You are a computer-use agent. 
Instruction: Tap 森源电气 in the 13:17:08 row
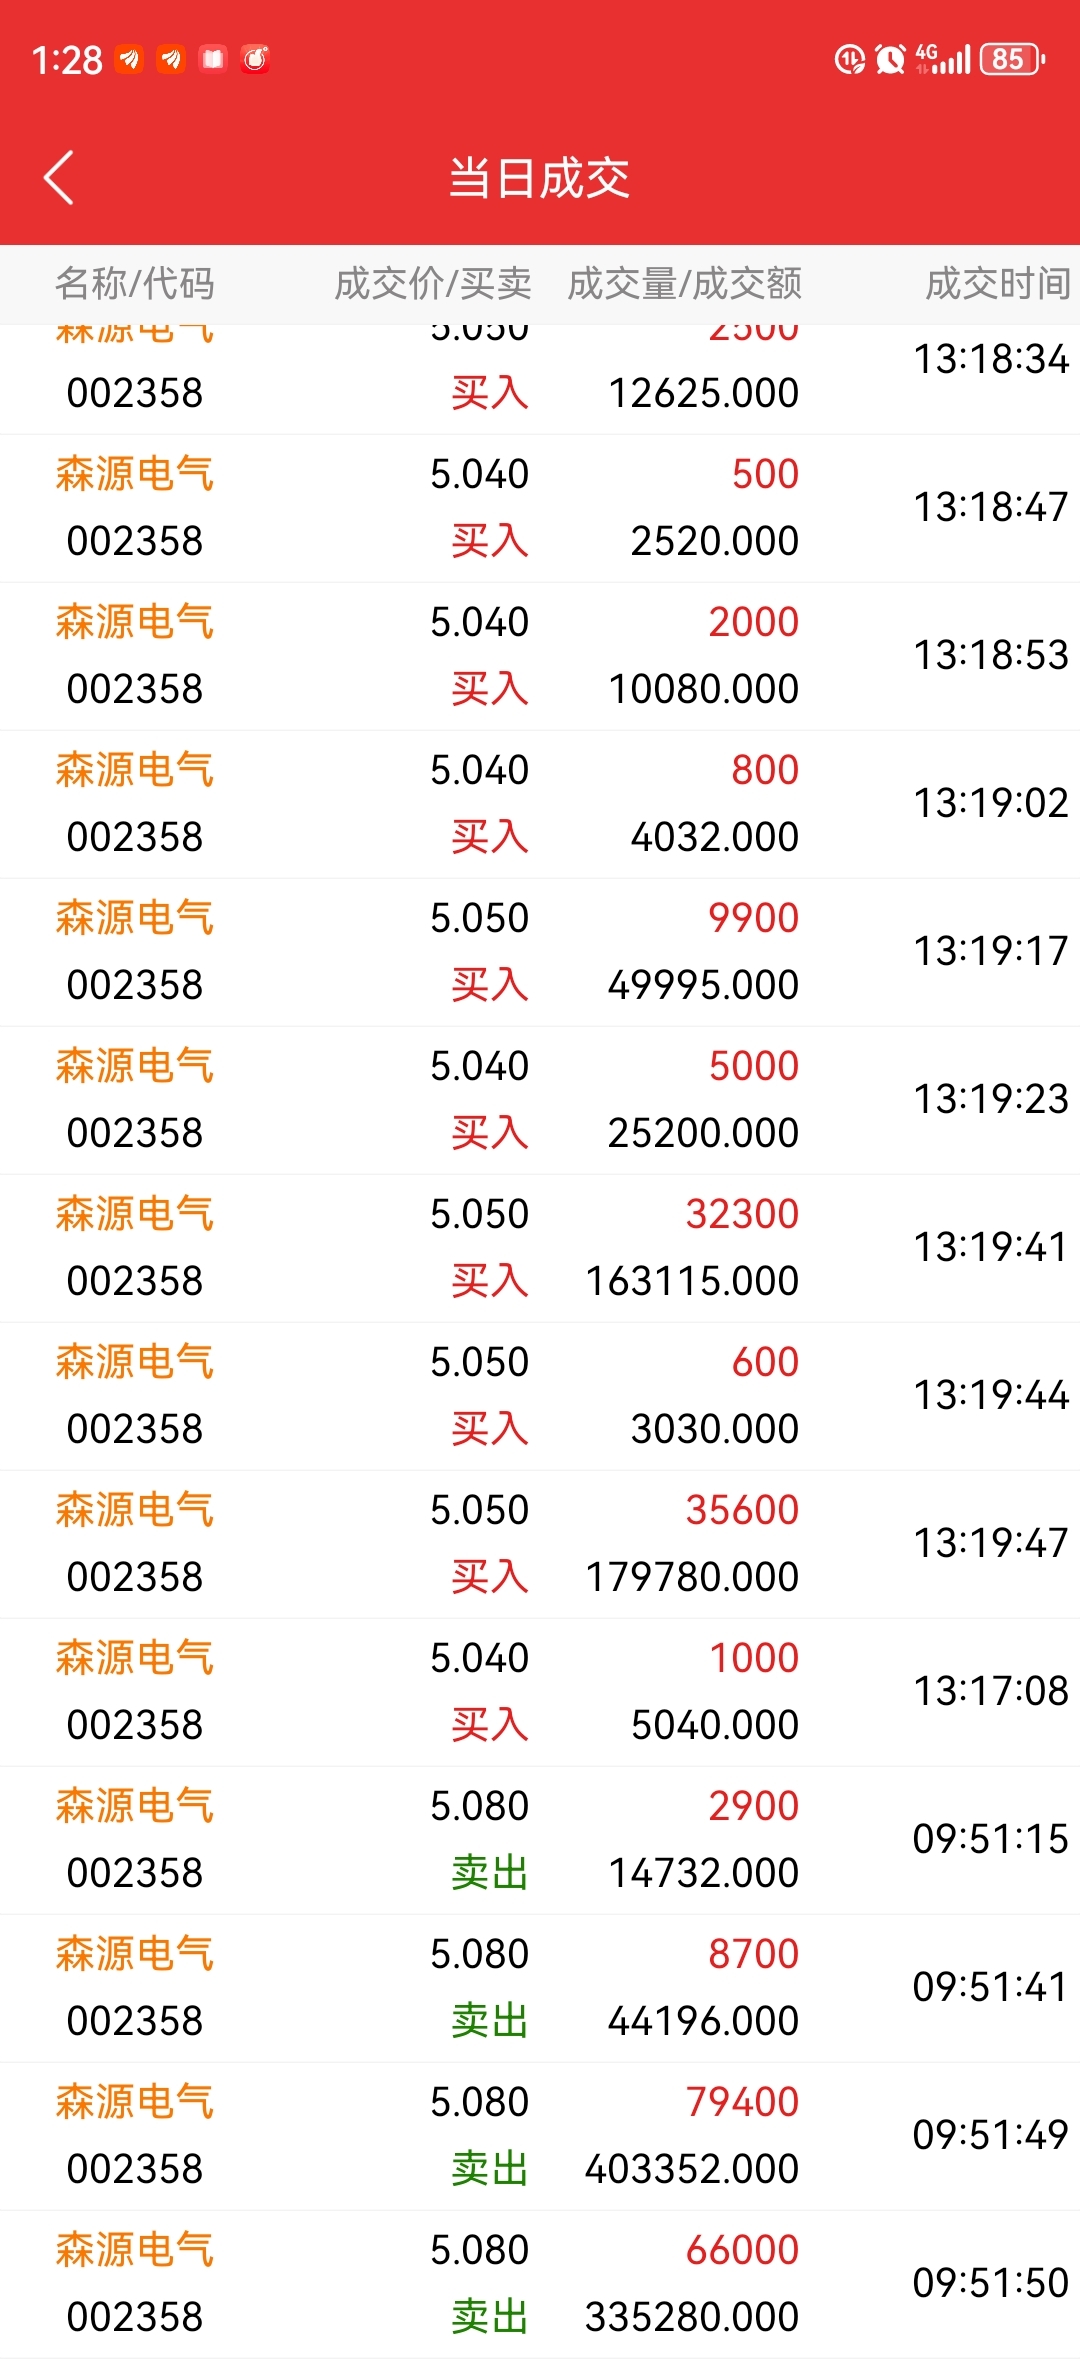click(135, 1658)
